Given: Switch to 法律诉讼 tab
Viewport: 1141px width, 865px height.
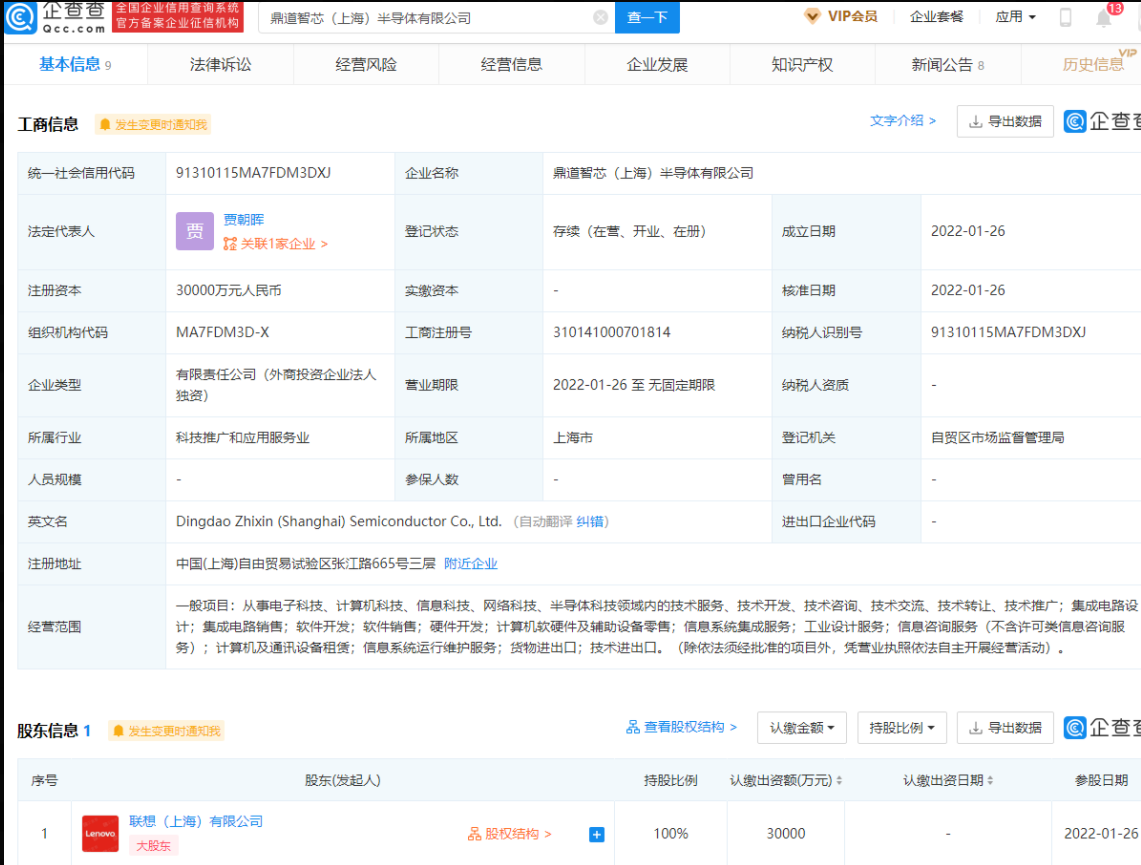Looking at the screenshot, I should [220, 65].
